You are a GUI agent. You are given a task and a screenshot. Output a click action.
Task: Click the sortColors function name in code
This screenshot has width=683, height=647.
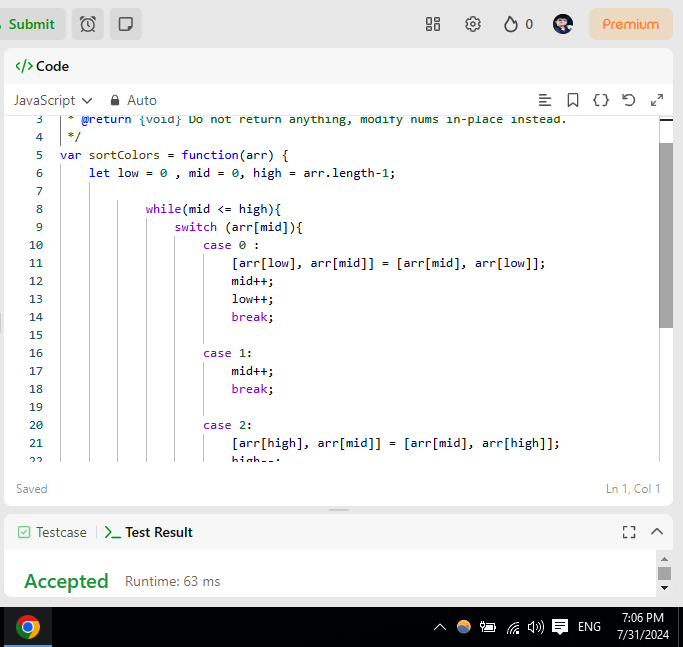point(124,155)
